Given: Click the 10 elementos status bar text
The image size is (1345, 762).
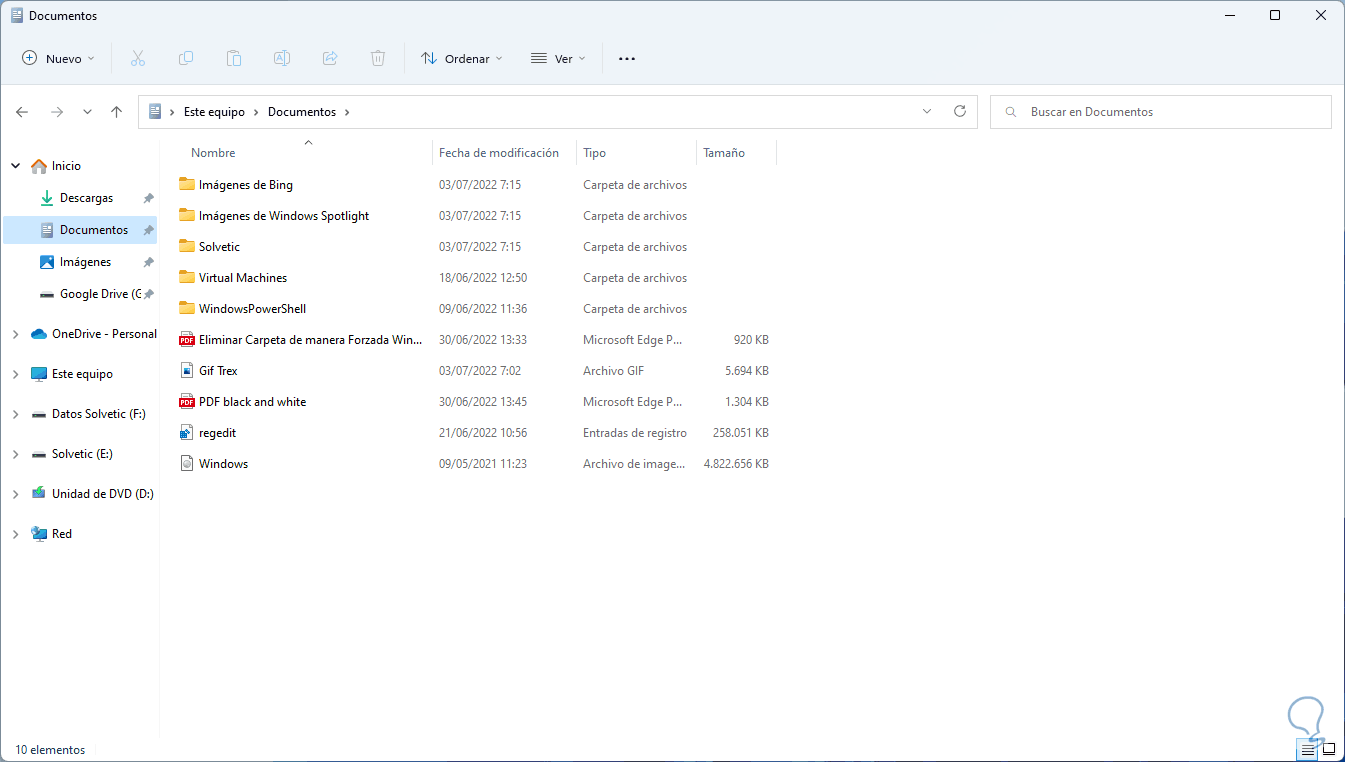Looking at the screenshot, I should 50,750.
